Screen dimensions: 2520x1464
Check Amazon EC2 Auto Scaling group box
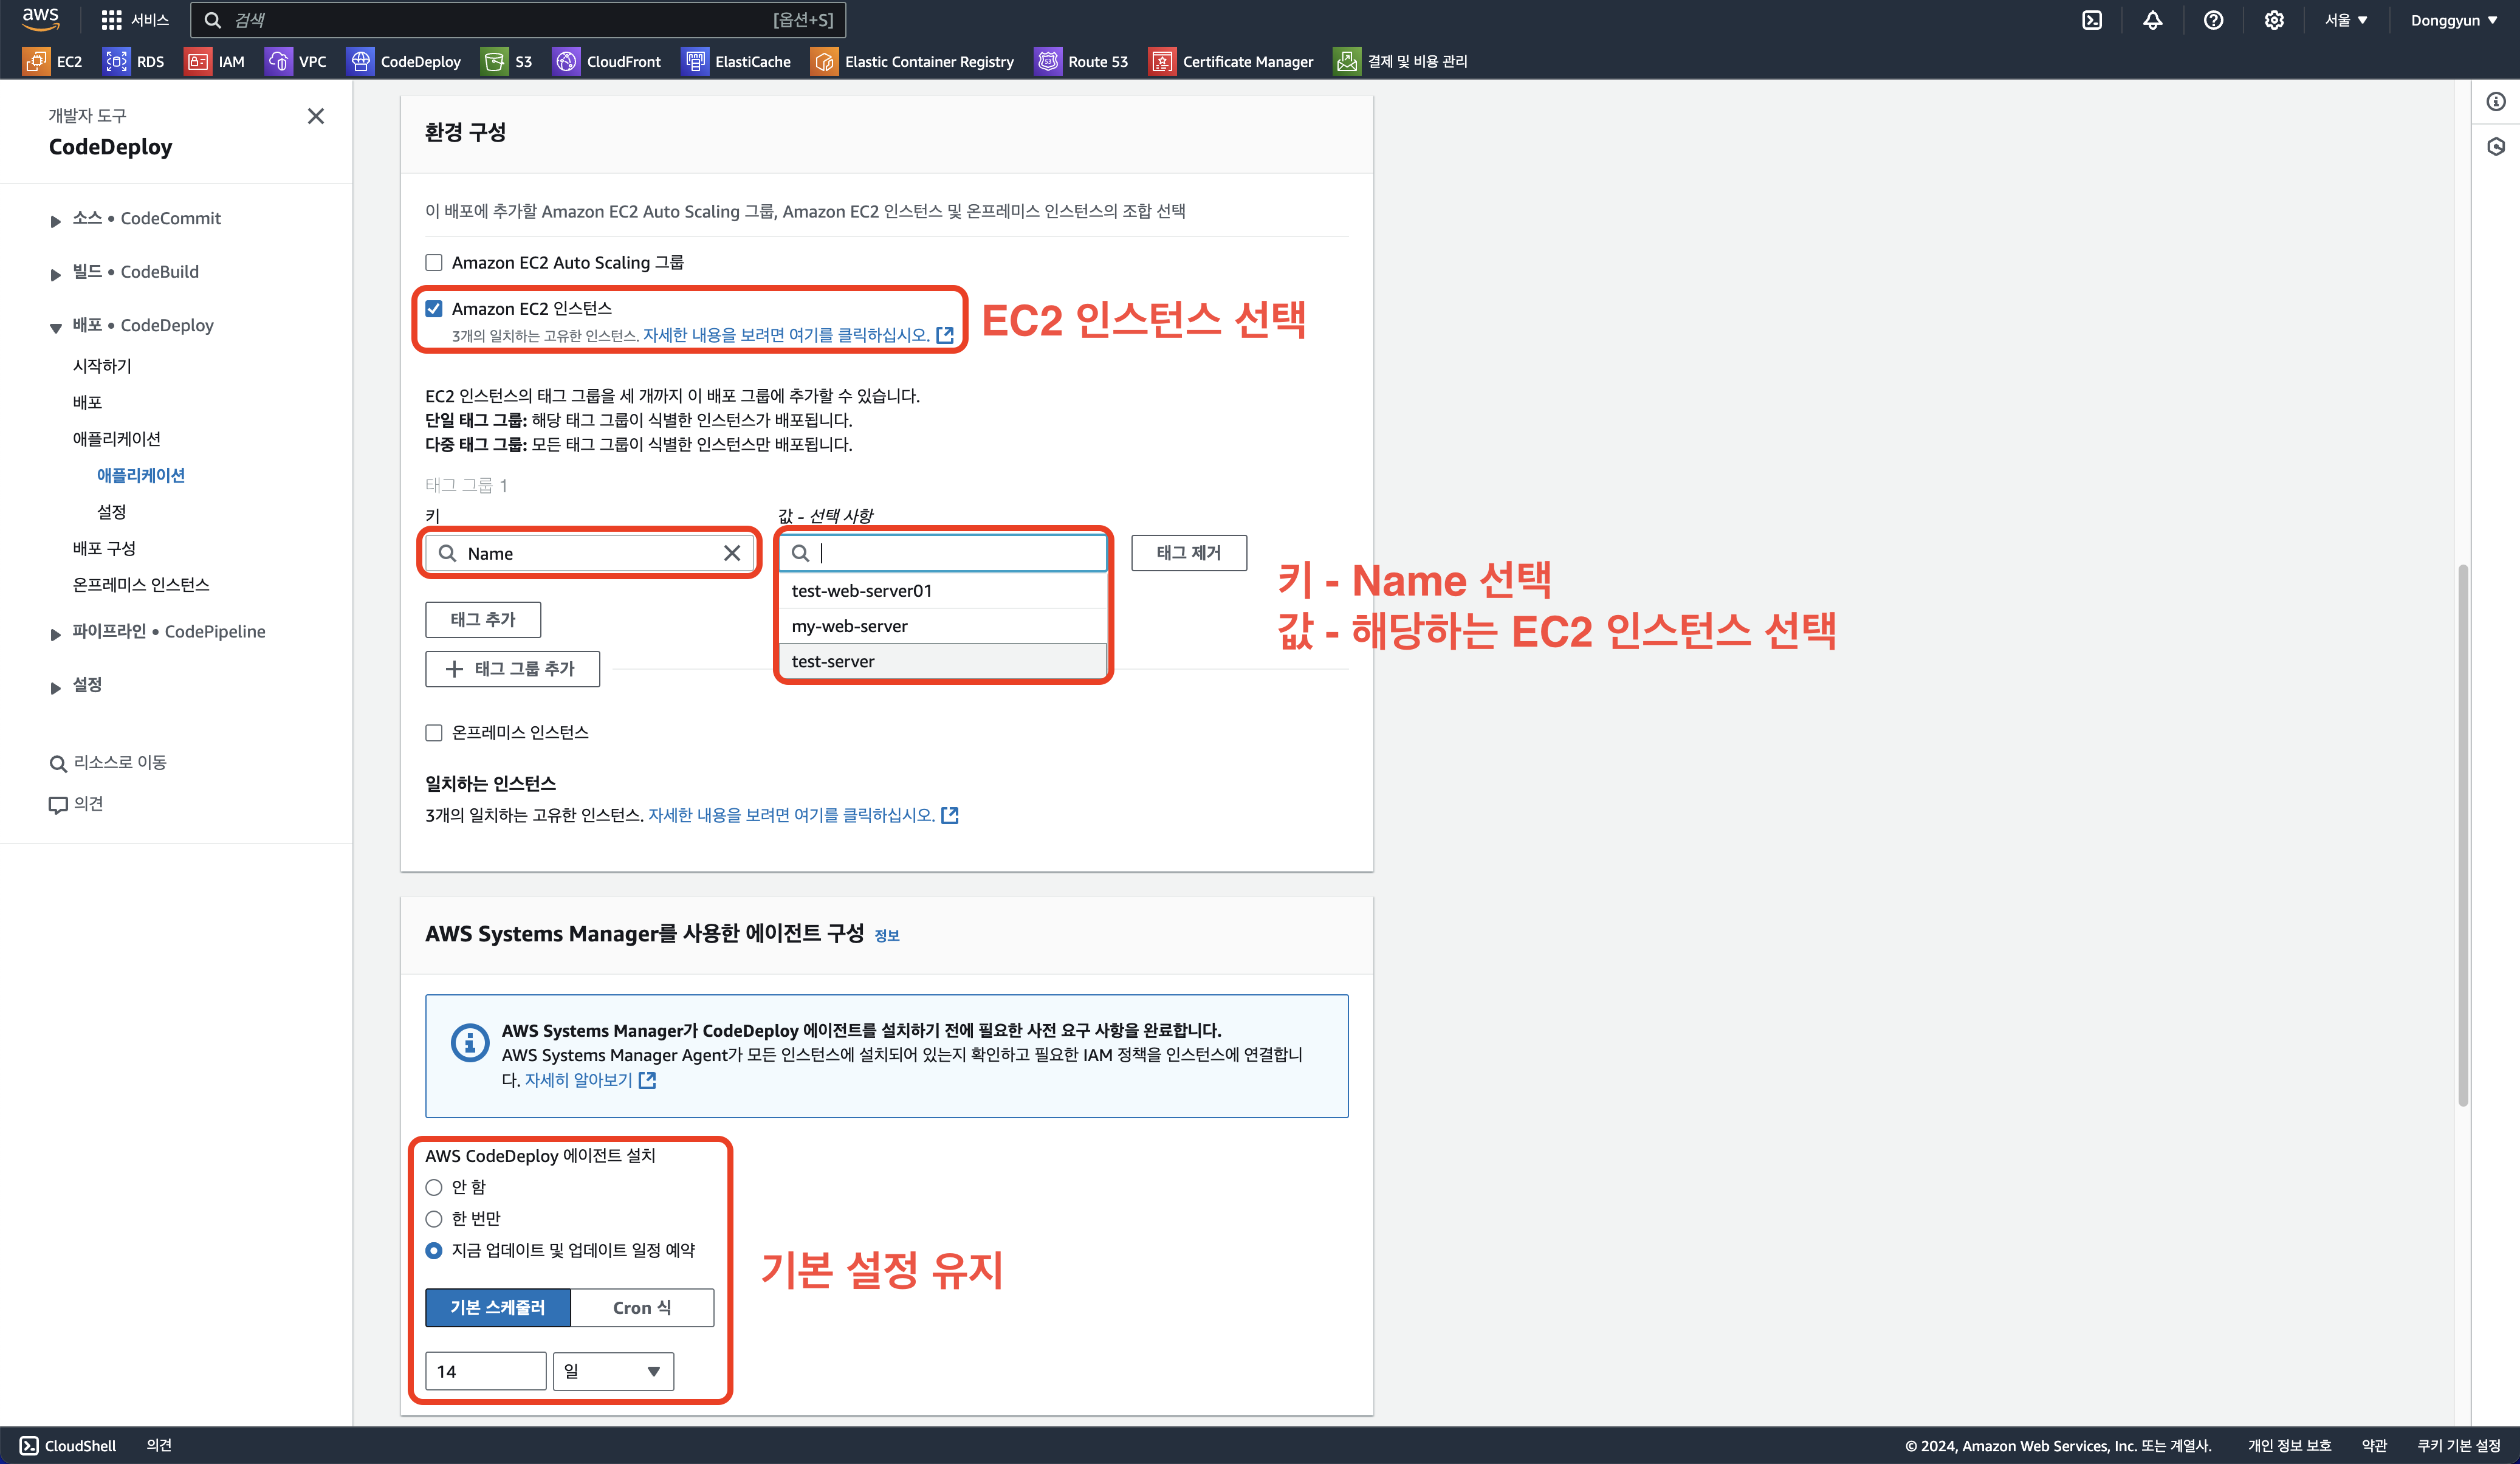434,262
